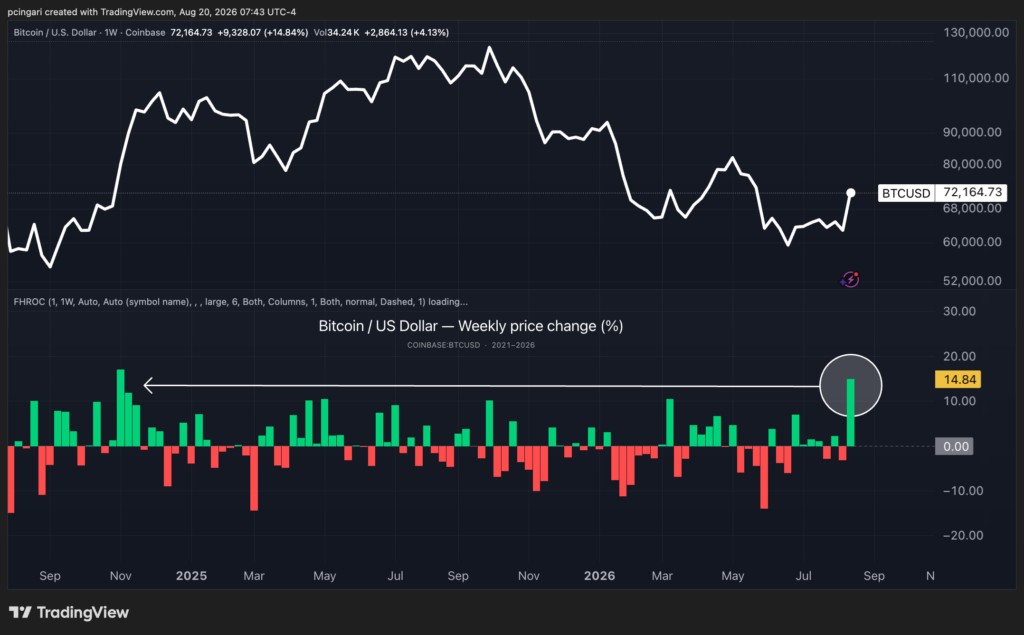Image resolution: width=1024 pixels, height=635 pixels.
Task: Click the purple lightning replay icon
Action: pos(850,280)
